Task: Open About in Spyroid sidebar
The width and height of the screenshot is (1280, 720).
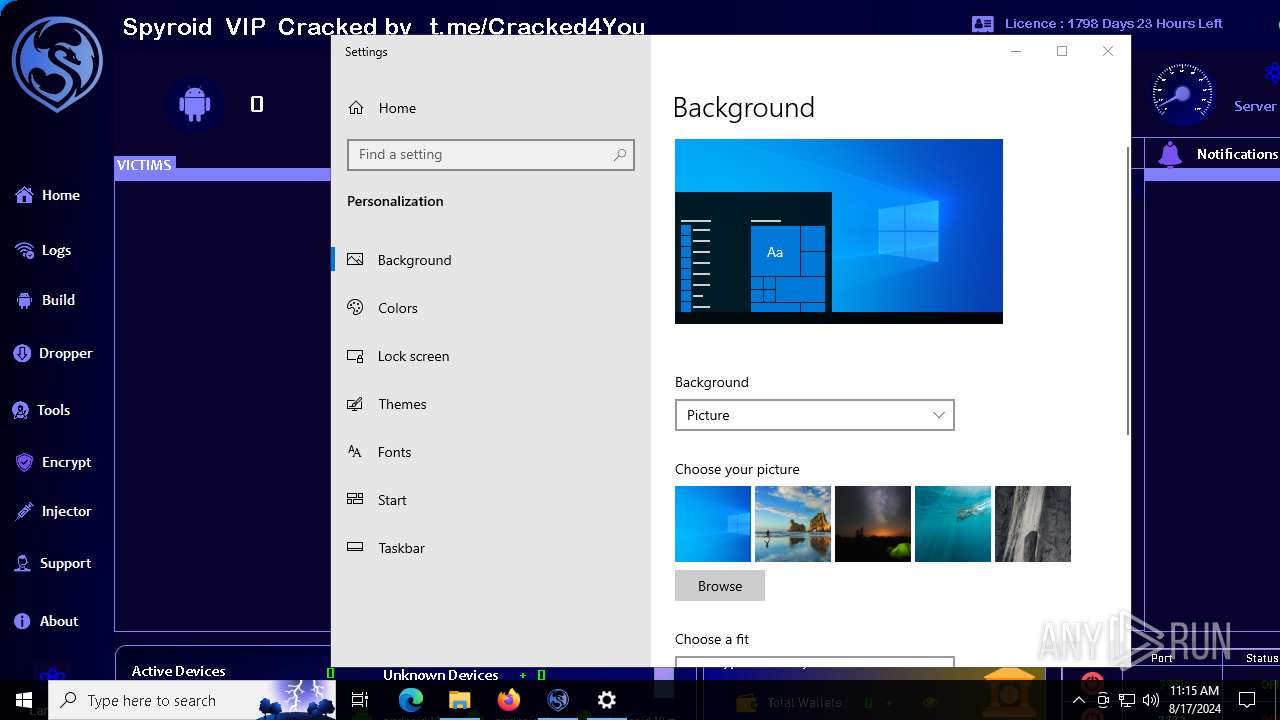Action: (x=46, y=621)
